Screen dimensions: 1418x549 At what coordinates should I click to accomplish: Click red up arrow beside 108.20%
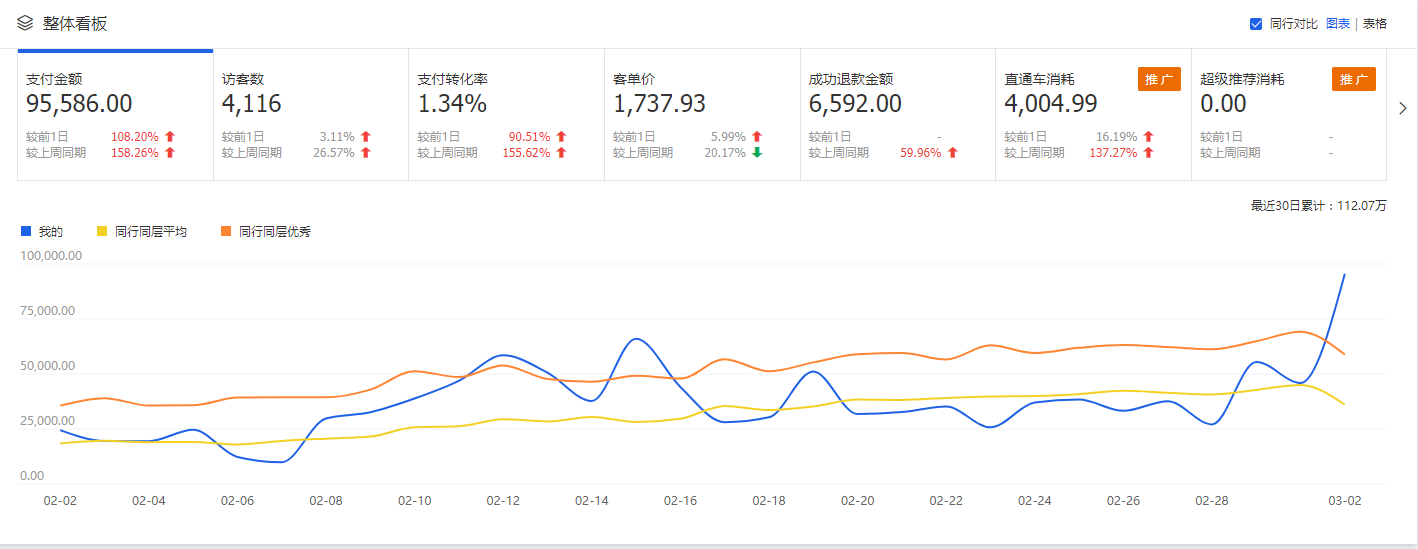click(170, 137)
